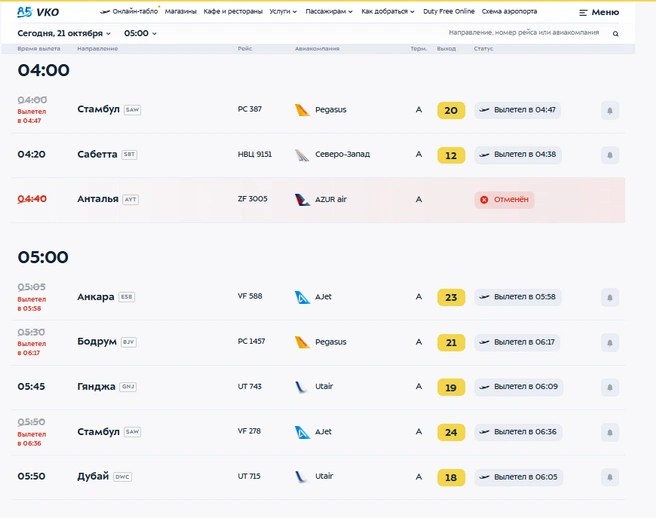Click notification bell for Бодрум PC 1457
Screen dimensions: 656x518
coord(610,343)
